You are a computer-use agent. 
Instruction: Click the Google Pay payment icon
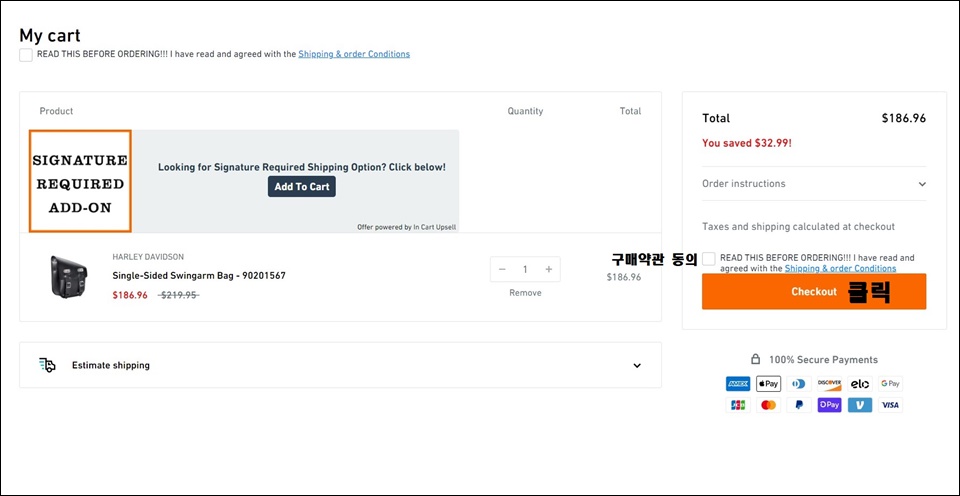pos(890,384)
